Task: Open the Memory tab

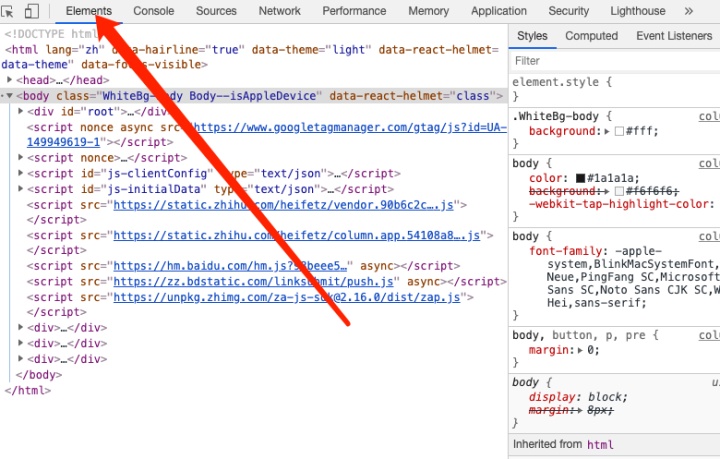Action: [428, 11]
